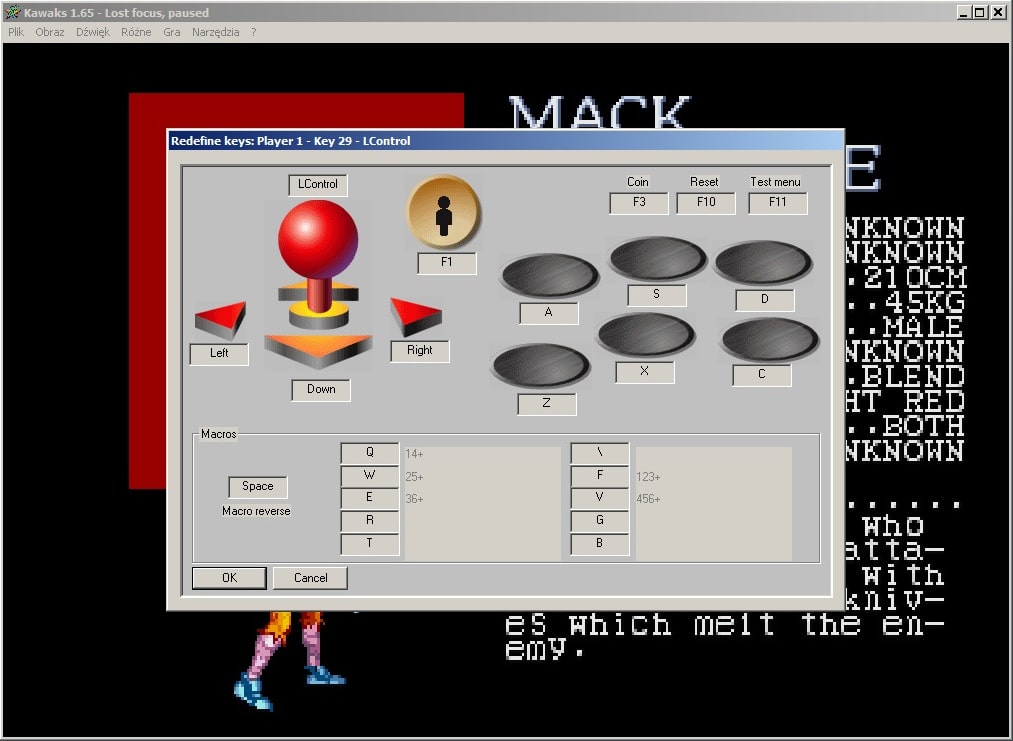The height and width of the screenshot is (741, 1013).
Task: Click the orange down arrow icon
Action: (318, 349)
